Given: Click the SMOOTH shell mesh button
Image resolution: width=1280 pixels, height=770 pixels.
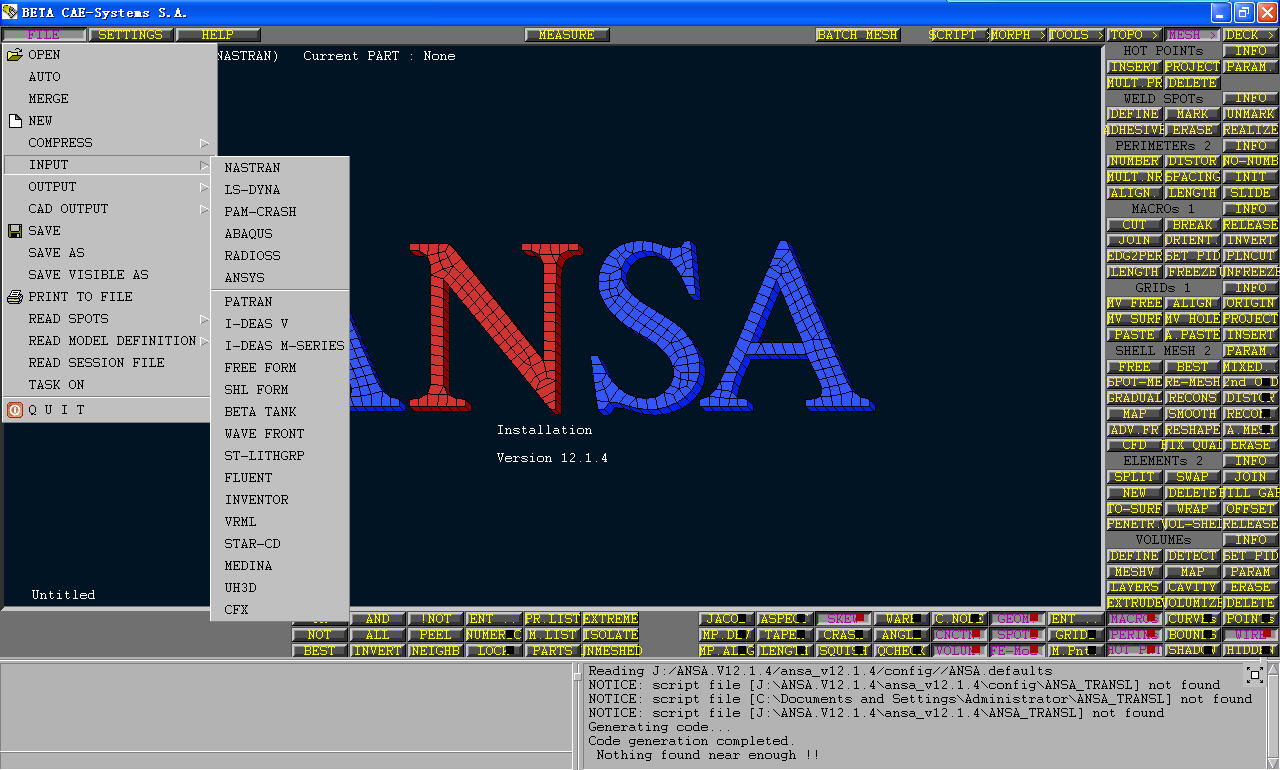Looking at the screenshot, I should (1192, 414).
